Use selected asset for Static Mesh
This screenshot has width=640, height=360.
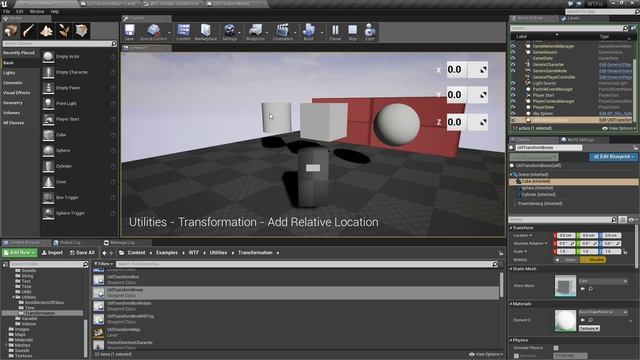click(x=583, y=289)
